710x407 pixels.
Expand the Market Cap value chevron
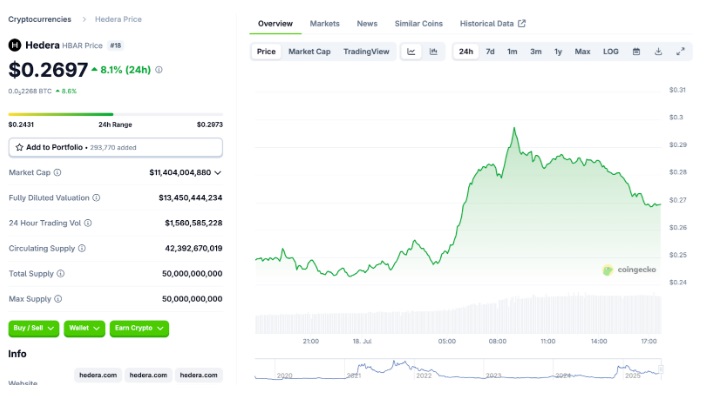(218, 173)
